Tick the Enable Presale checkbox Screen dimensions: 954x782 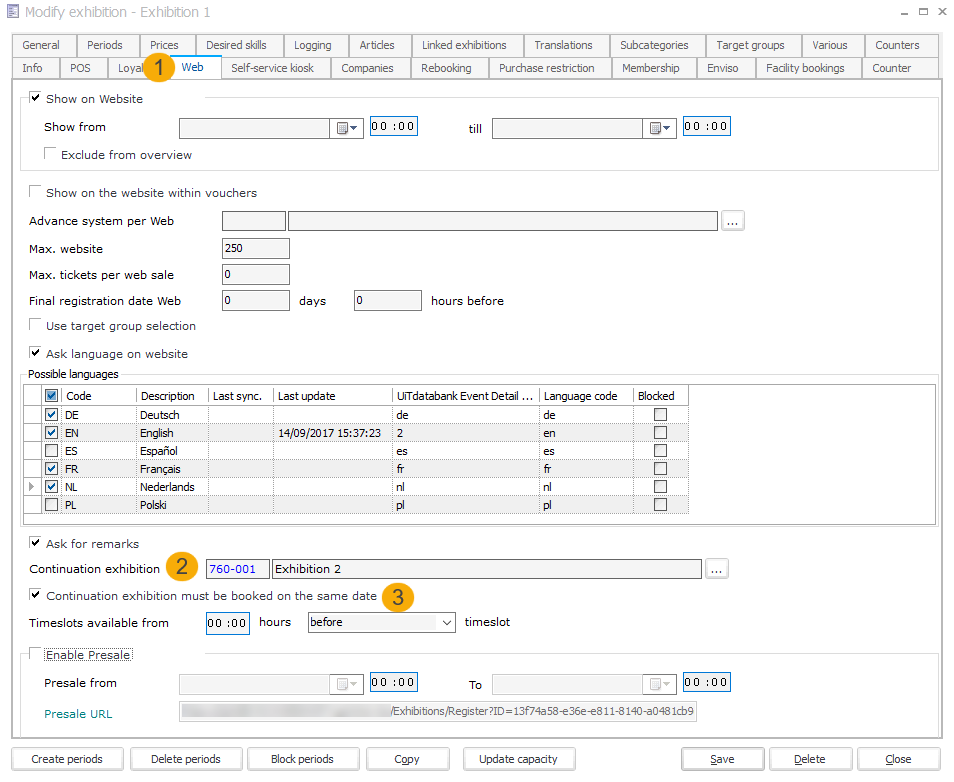36,655
